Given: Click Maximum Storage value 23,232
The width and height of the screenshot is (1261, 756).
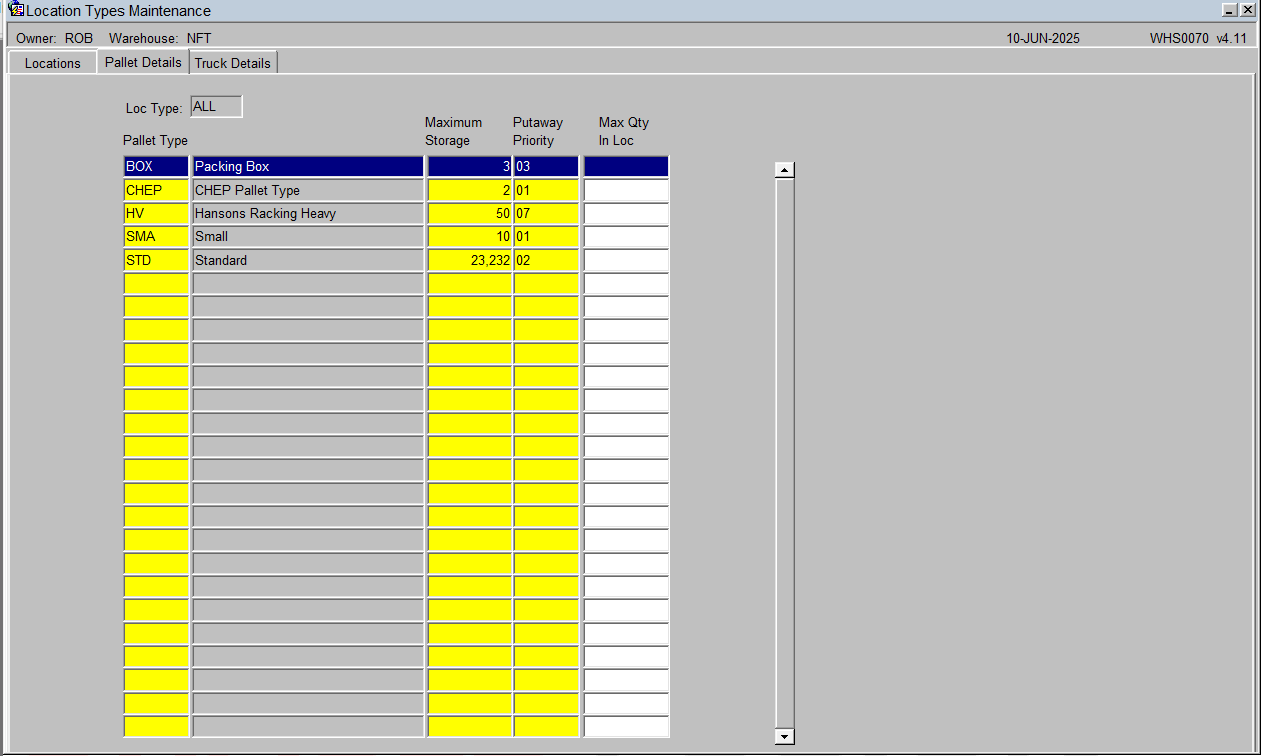Looking at the screenshot, I should pos(470,260).
